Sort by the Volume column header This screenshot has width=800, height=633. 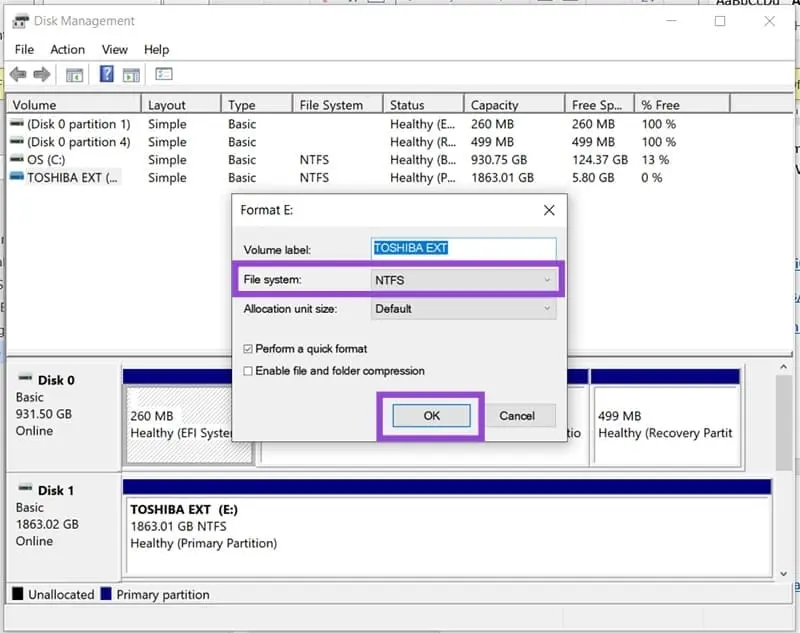(74, 105)
